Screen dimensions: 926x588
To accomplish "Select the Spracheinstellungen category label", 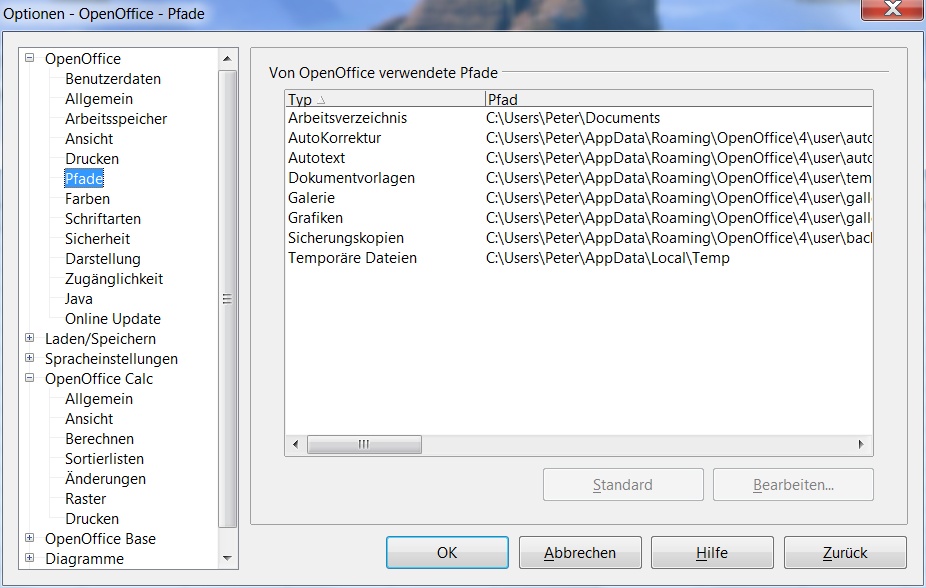I will tap(111, 359).
